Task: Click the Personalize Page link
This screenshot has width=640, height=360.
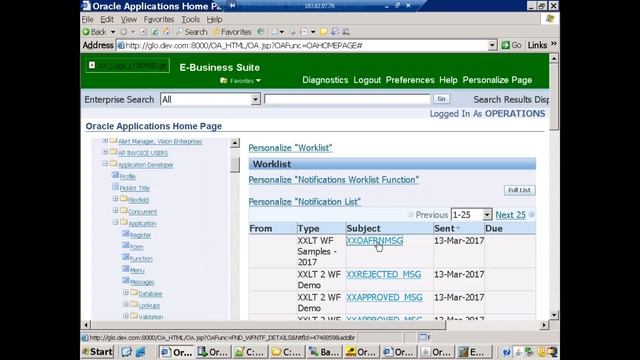Action: click(x=497, y=80)
